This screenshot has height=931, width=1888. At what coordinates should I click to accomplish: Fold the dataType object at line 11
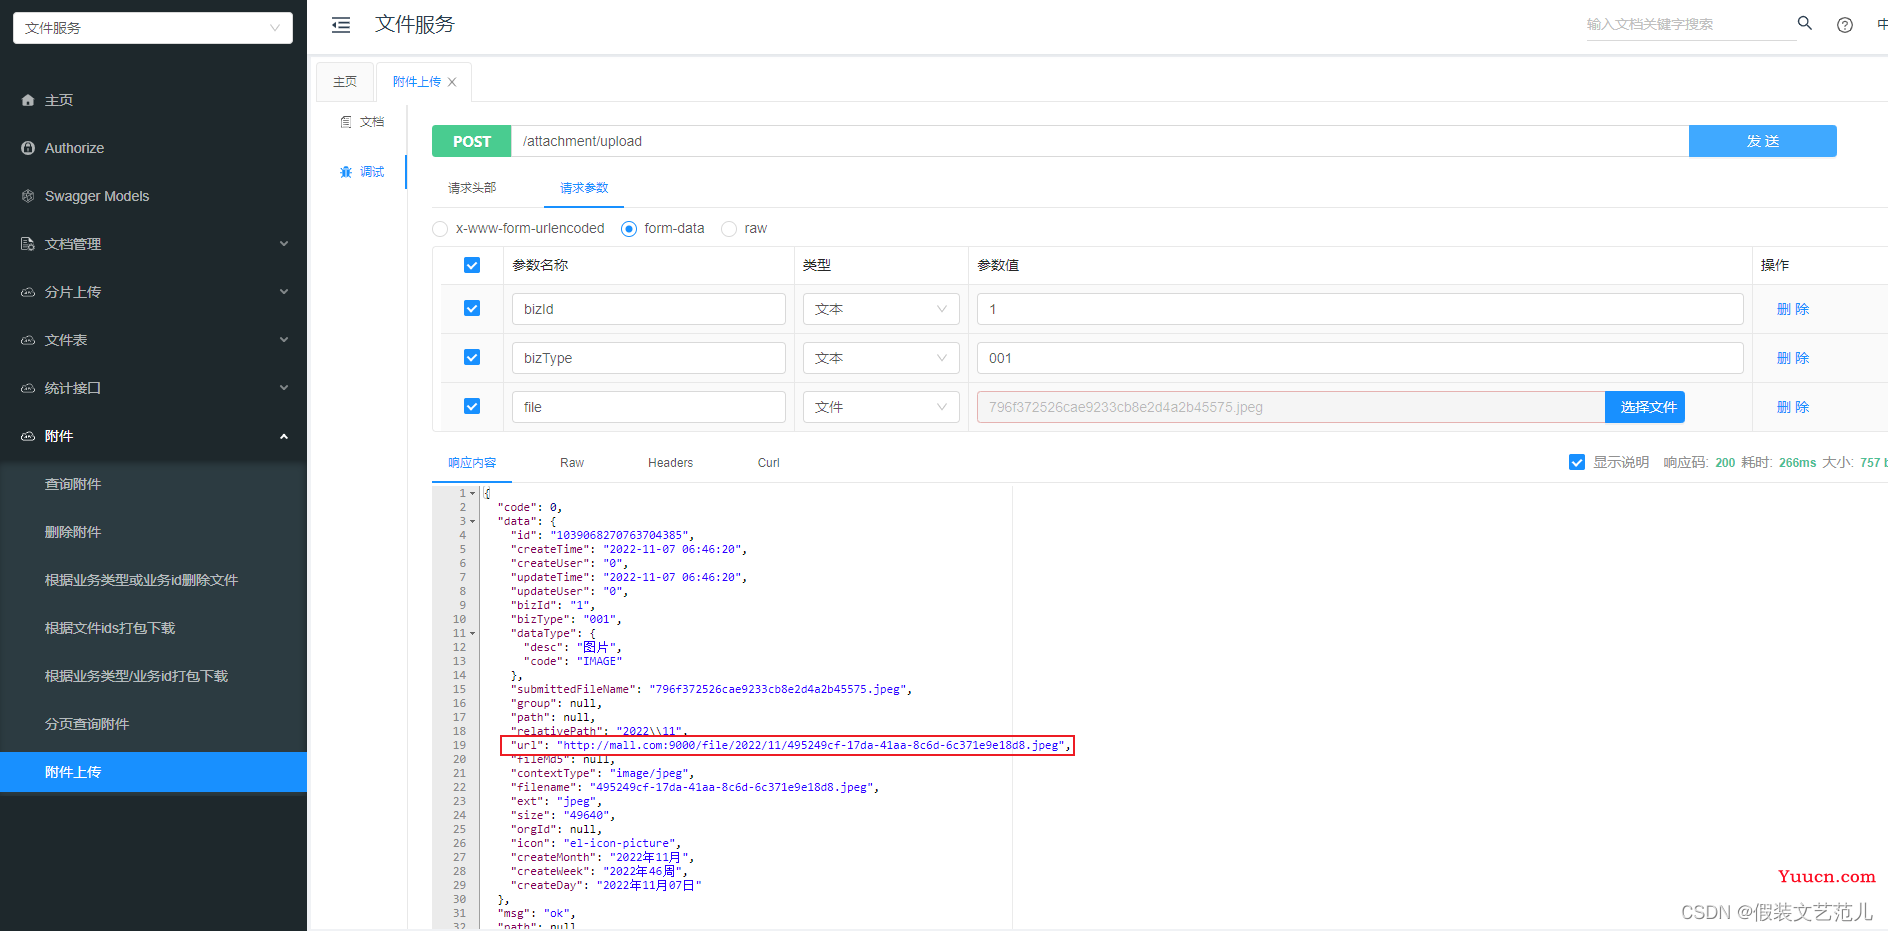coord(472,633)
